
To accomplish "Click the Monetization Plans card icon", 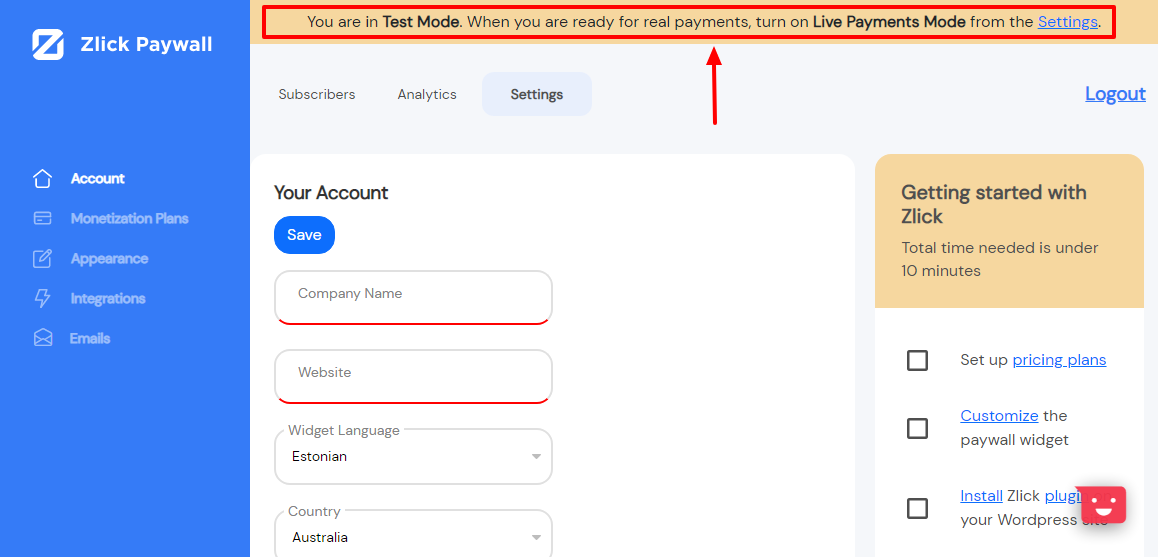I will 42,219.
